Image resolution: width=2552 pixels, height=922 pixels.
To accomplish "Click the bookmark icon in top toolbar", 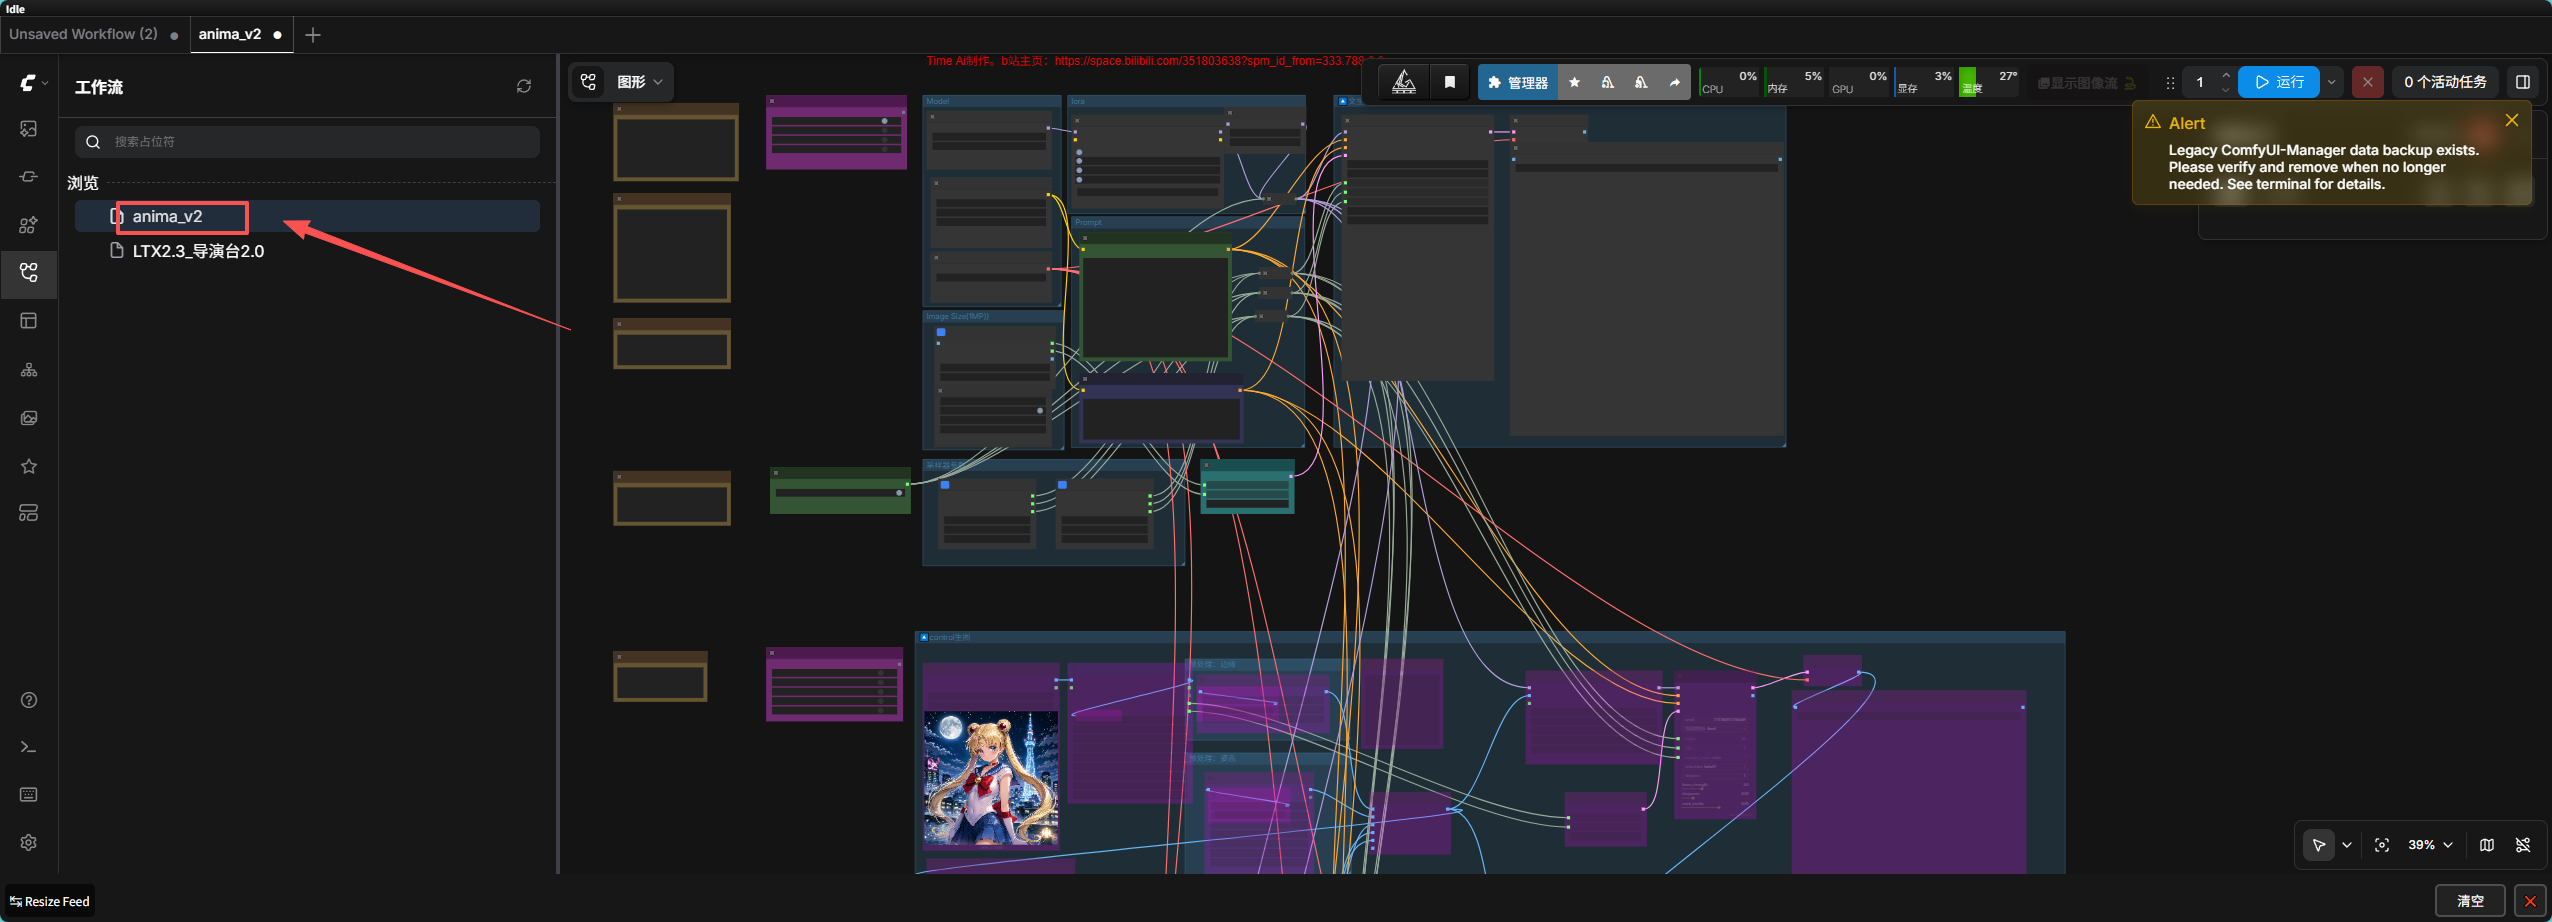I will 1450,82.
